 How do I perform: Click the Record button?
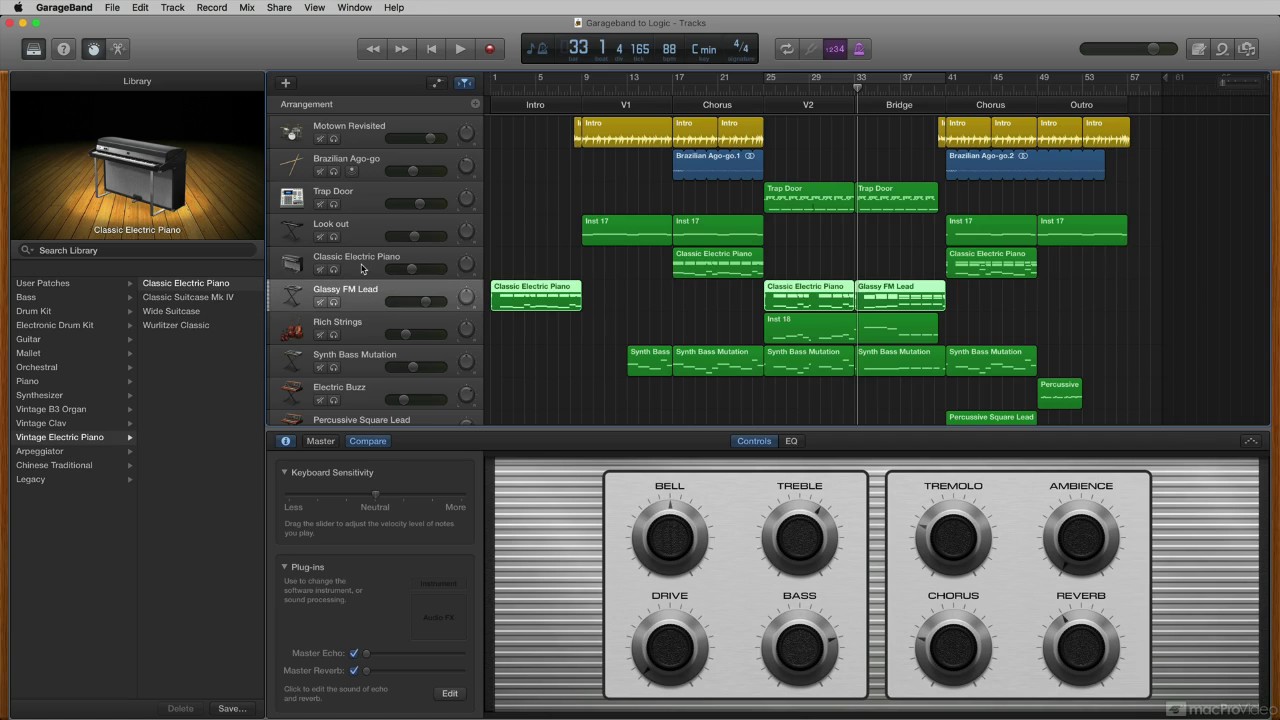tap(489, 48)
